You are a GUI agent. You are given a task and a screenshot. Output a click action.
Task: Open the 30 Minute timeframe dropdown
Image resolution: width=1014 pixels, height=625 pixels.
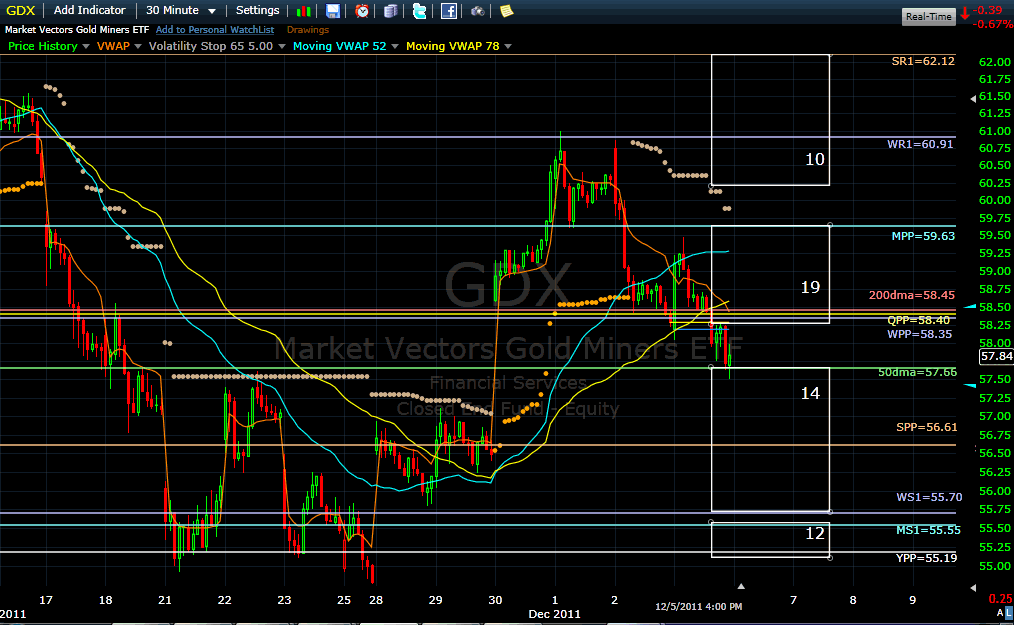(181, 10)
